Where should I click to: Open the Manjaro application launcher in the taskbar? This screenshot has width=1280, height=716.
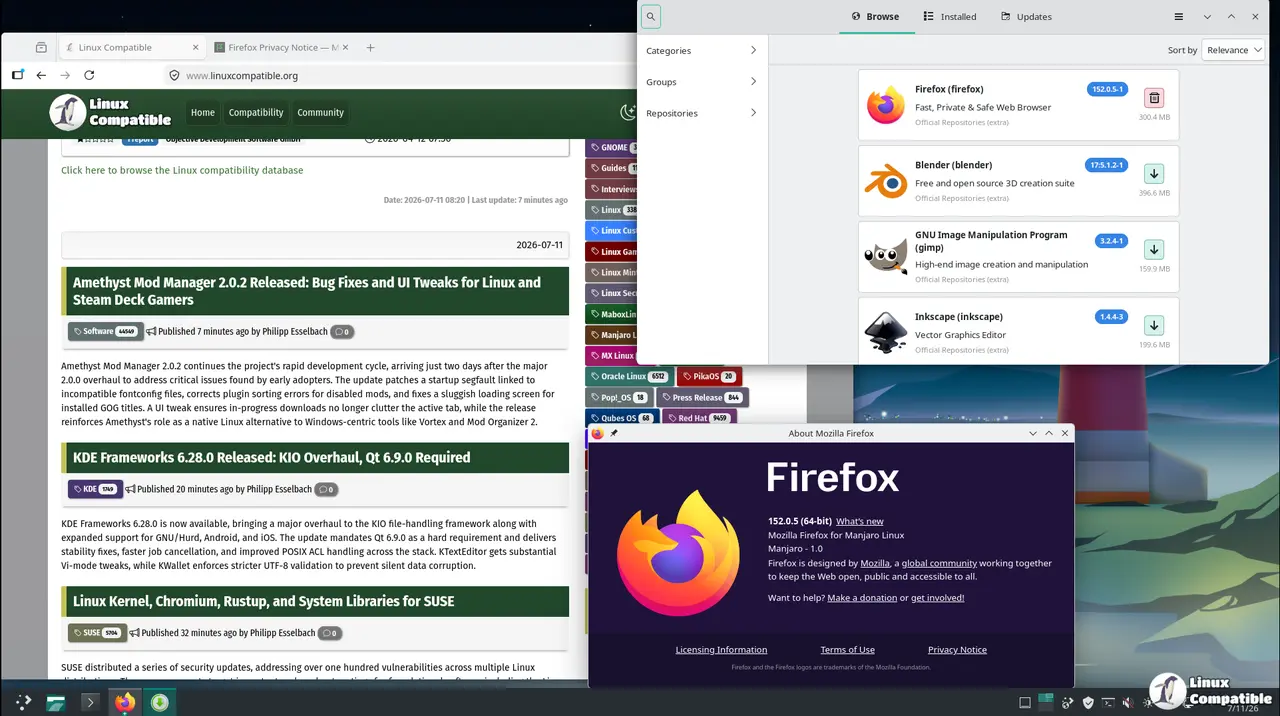23,702
